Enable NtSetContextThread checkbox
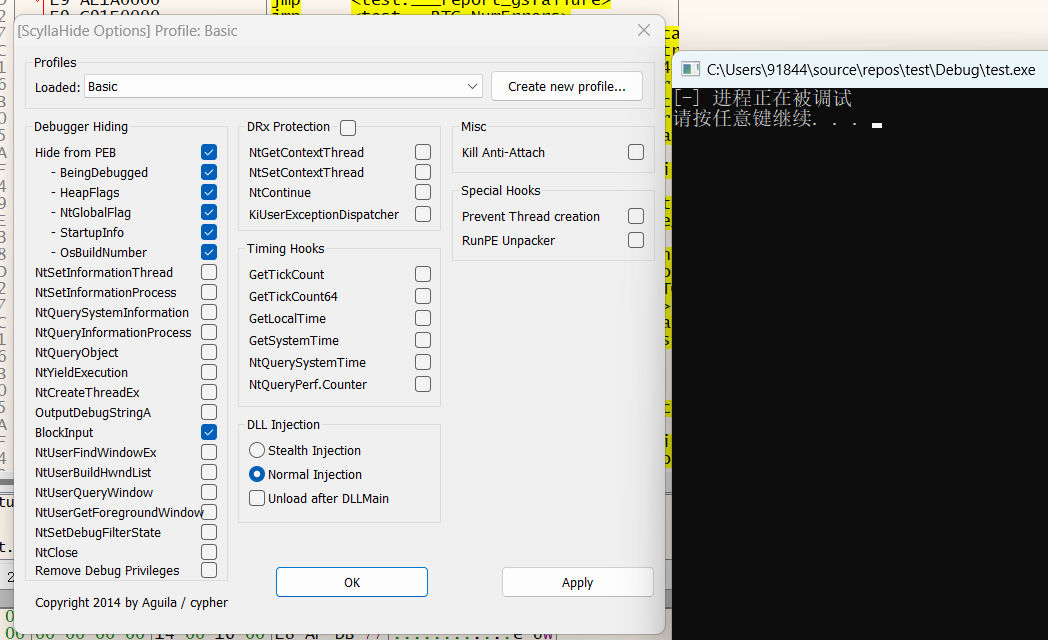Screen dimensions: 1048x640 click(x=422, y=172)
